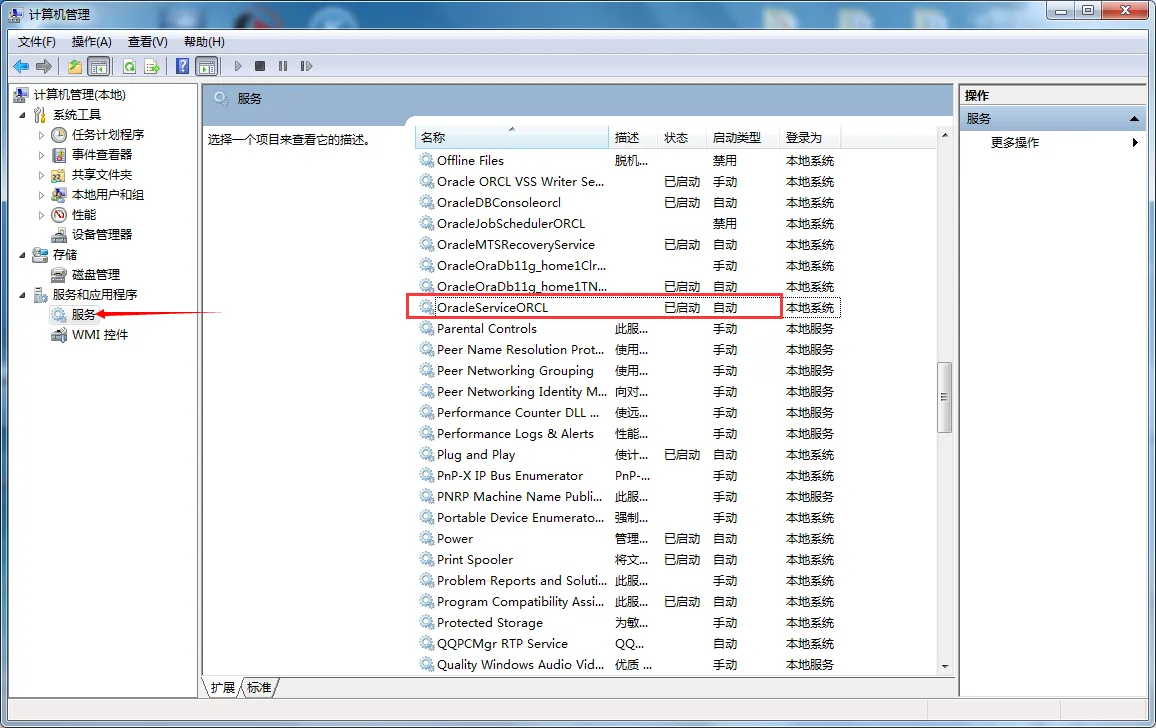
Task: Select the Offline Files service
Action: point(470,160)
